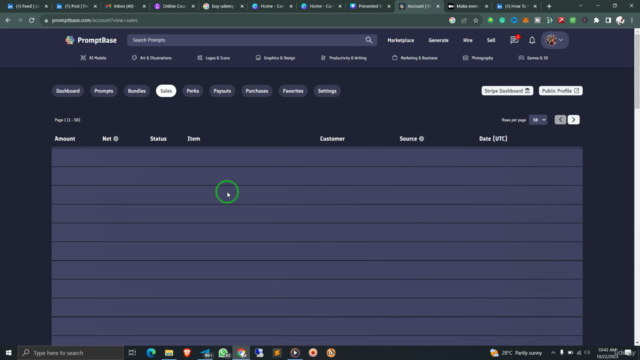Switch to the Purchases tab
Viewport: 640px width, 360px height.
[x=257, y=91]
